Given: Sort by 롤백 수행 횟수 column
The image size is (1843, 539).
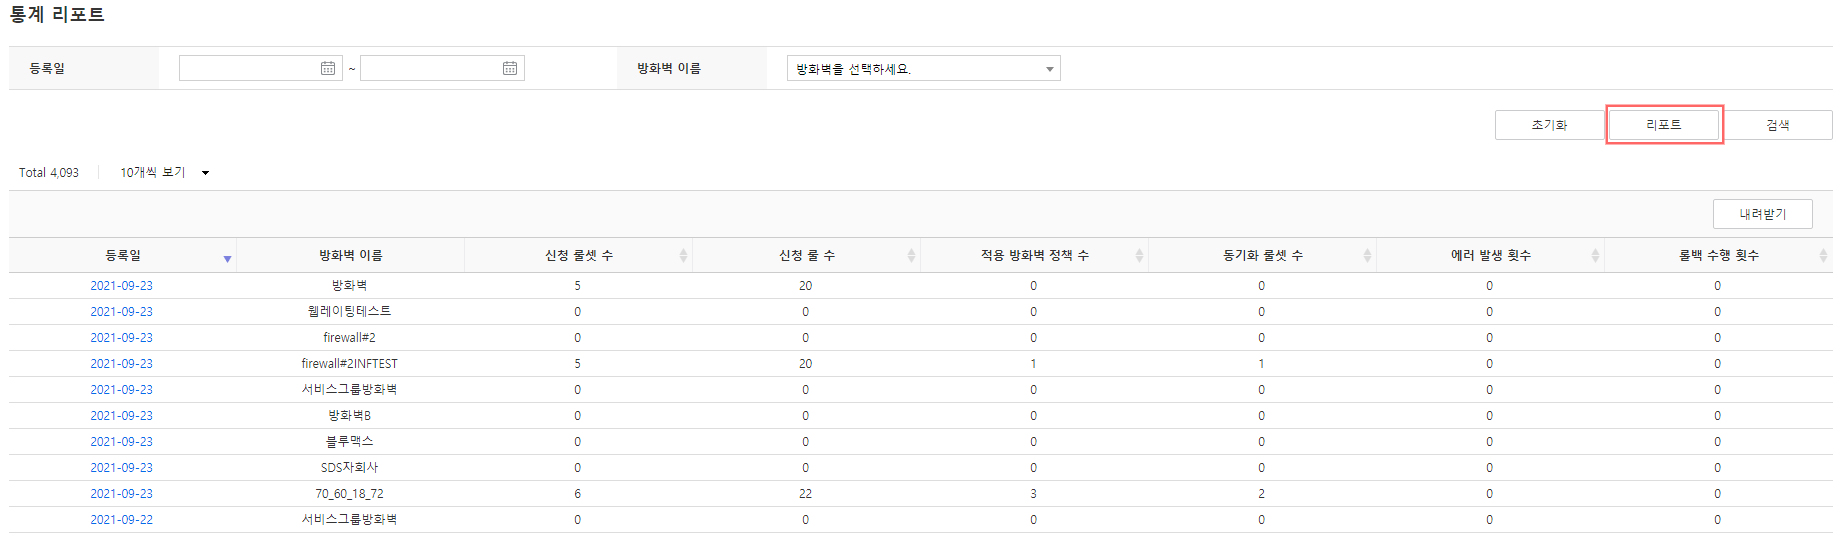Looking at the screenshot, I should click(1823, 256).
